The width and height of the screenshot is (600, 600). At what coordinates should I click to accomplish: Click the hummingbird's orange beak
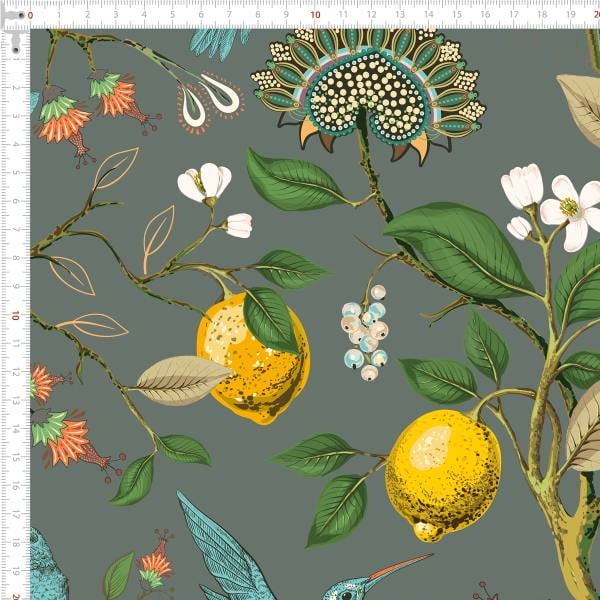coord(400,569)
